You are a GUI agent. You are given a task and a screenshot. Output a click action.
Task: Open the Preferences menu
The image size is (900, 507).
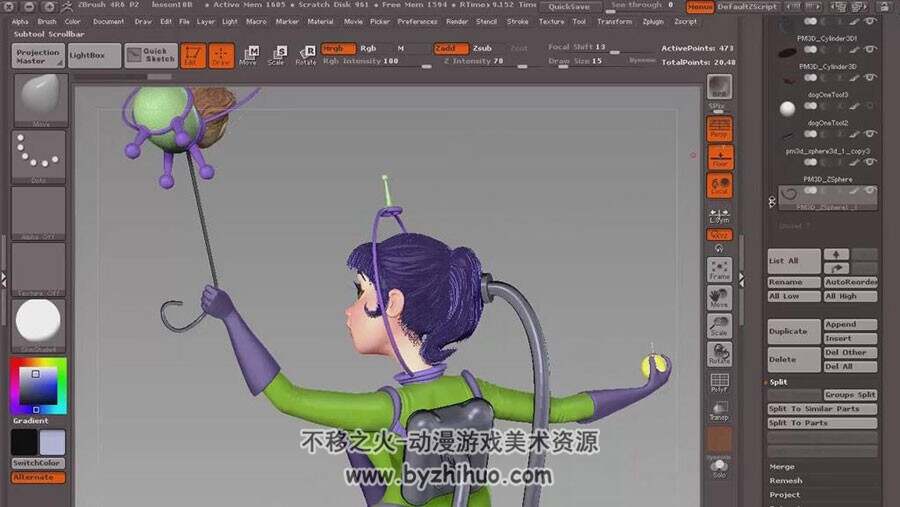(417, 22)
